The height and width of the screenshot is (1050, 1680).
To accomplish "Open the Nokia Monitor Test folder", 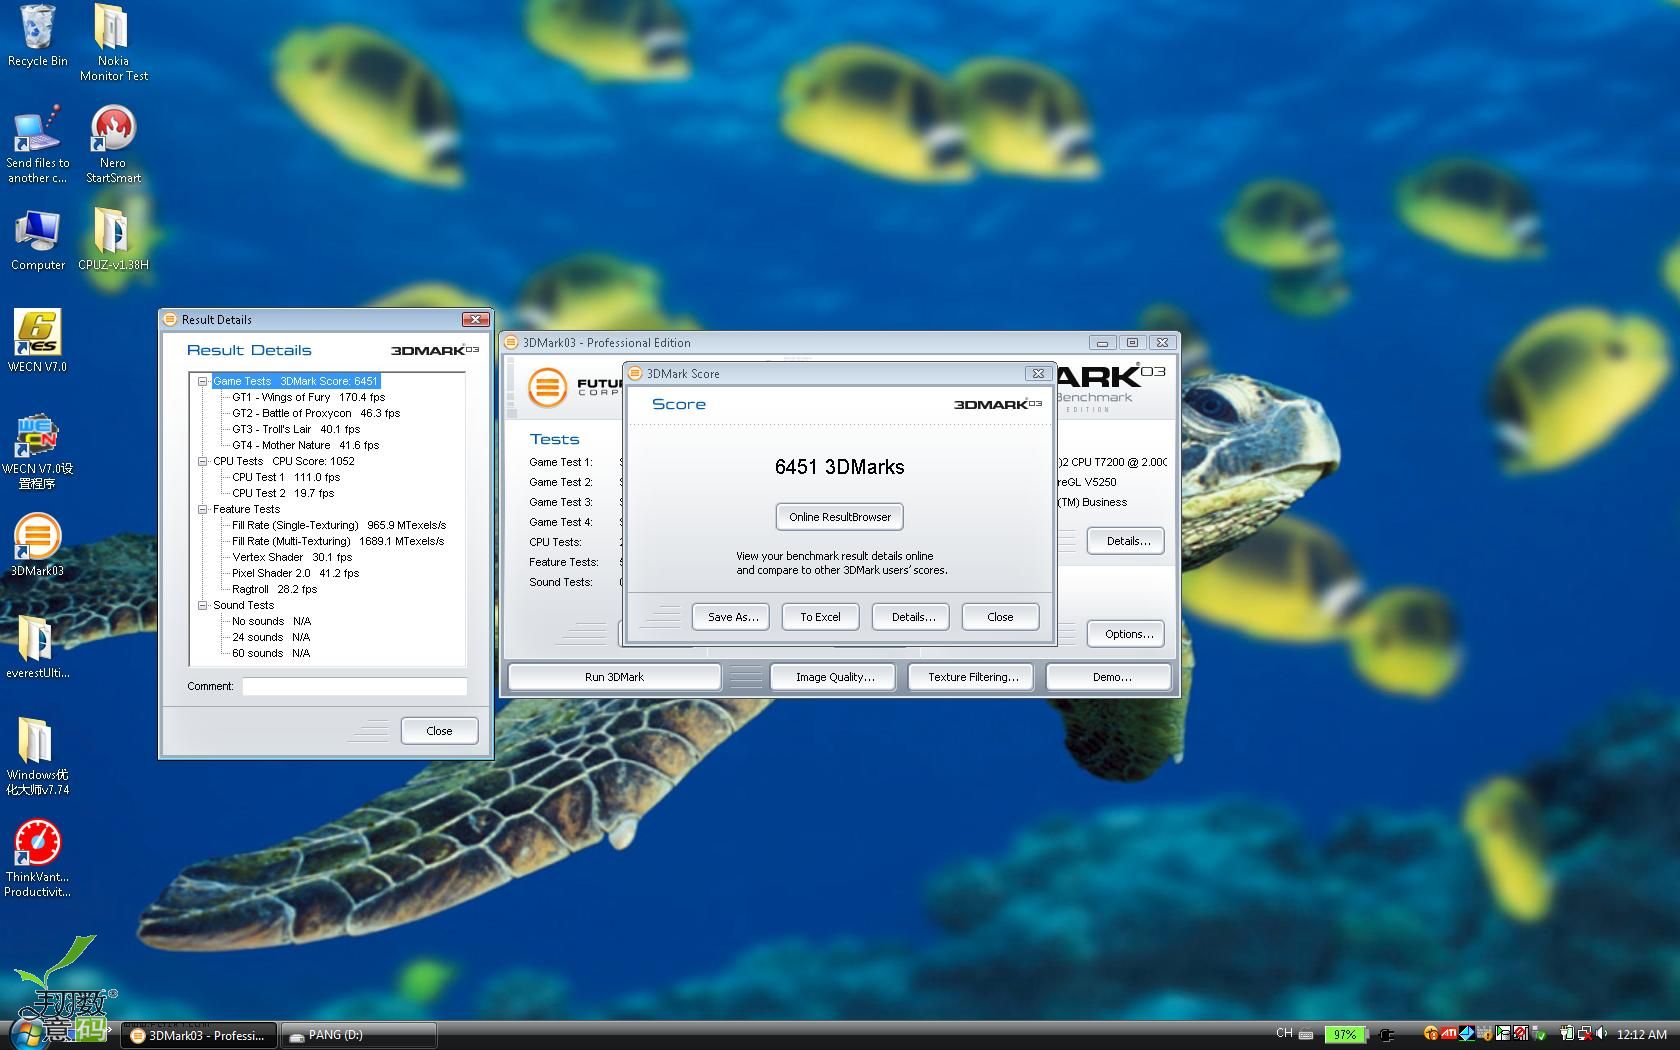I will point(113,42).
